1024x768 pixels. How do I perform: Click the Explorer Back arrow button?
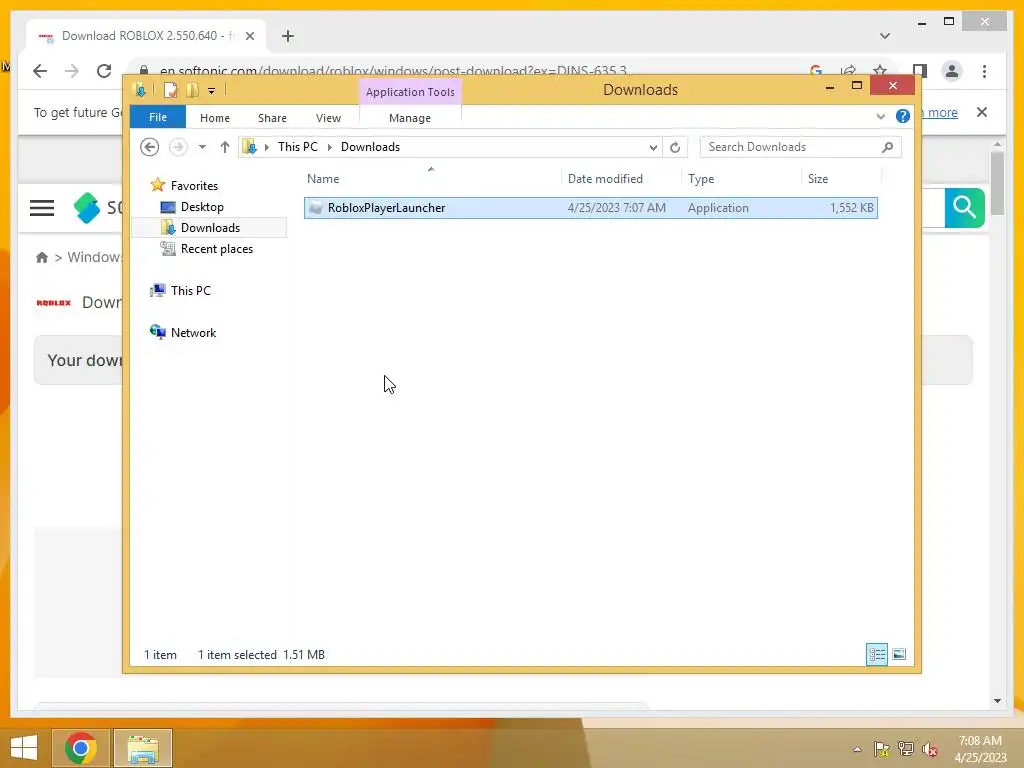150,147
